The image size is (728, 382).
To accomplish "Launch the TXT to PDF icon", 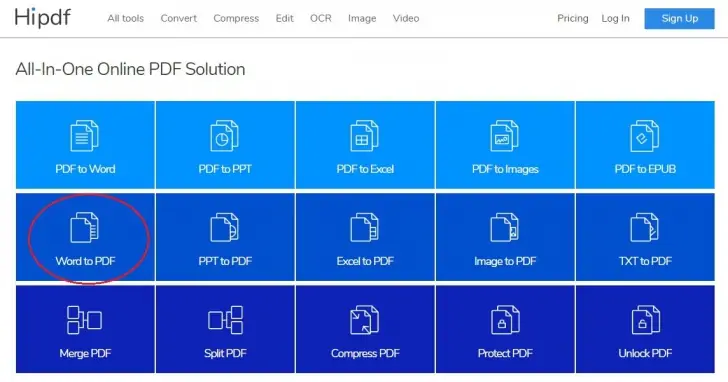I will (x=645, y=227).
